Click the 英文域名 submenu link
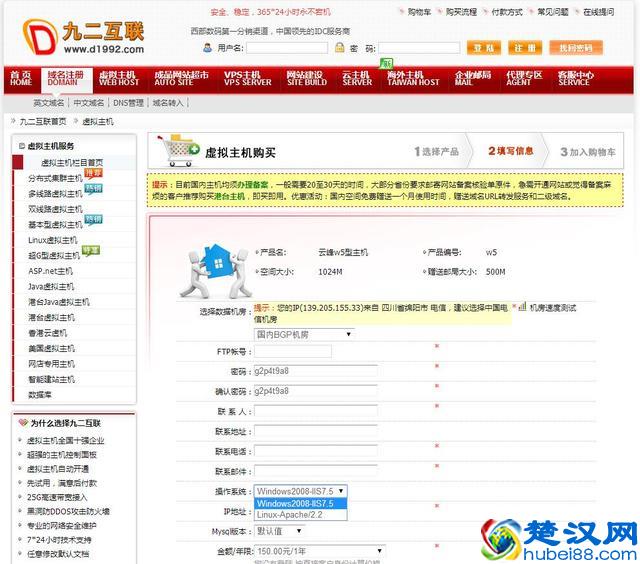 pos(49,103)
